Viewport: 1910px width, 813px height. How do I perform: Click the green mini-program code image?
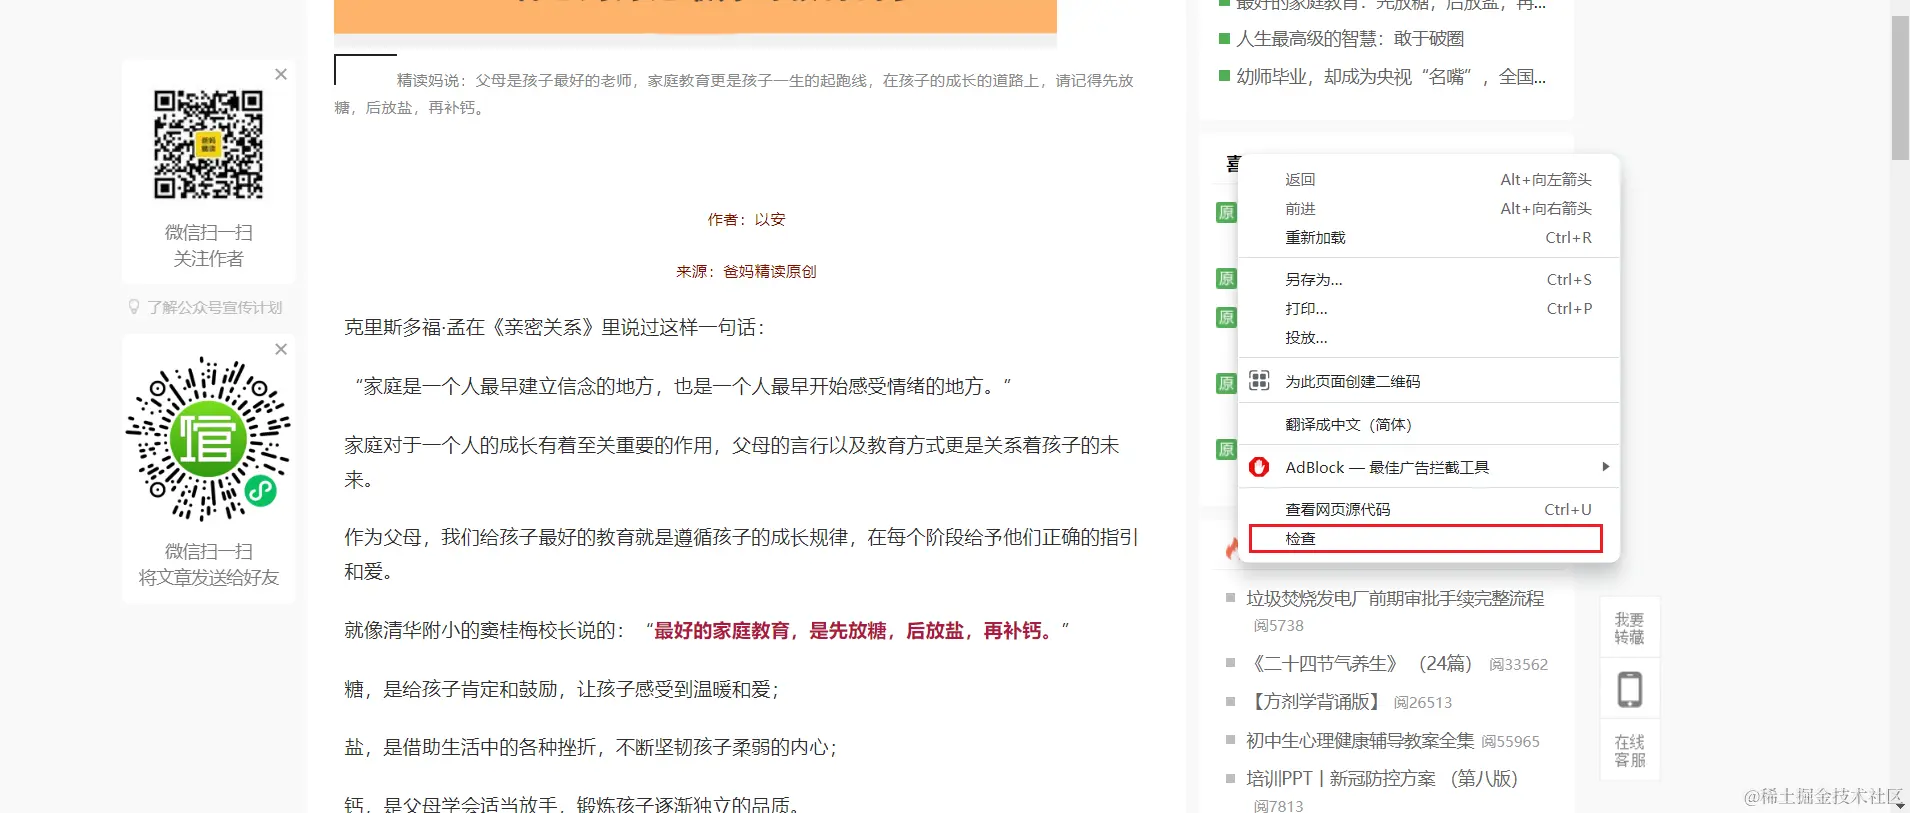[208, 439]
